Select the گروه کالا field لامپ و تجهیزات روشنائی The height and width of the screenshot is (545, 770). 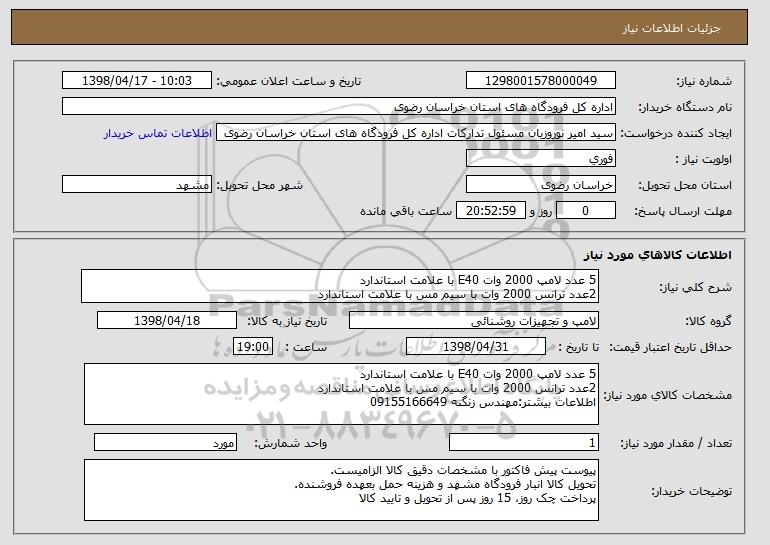tap(474, 321)
